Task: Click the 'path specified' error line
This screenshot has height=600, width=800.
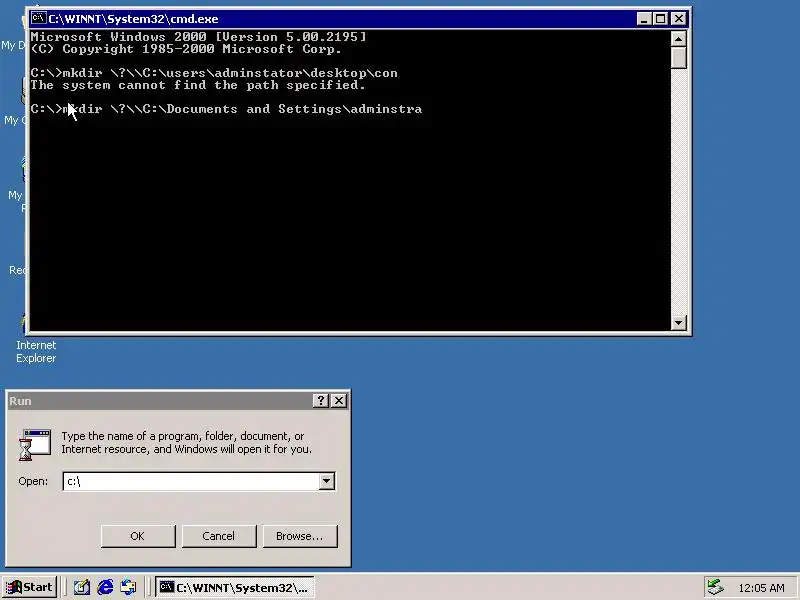Action: point(198,85)
